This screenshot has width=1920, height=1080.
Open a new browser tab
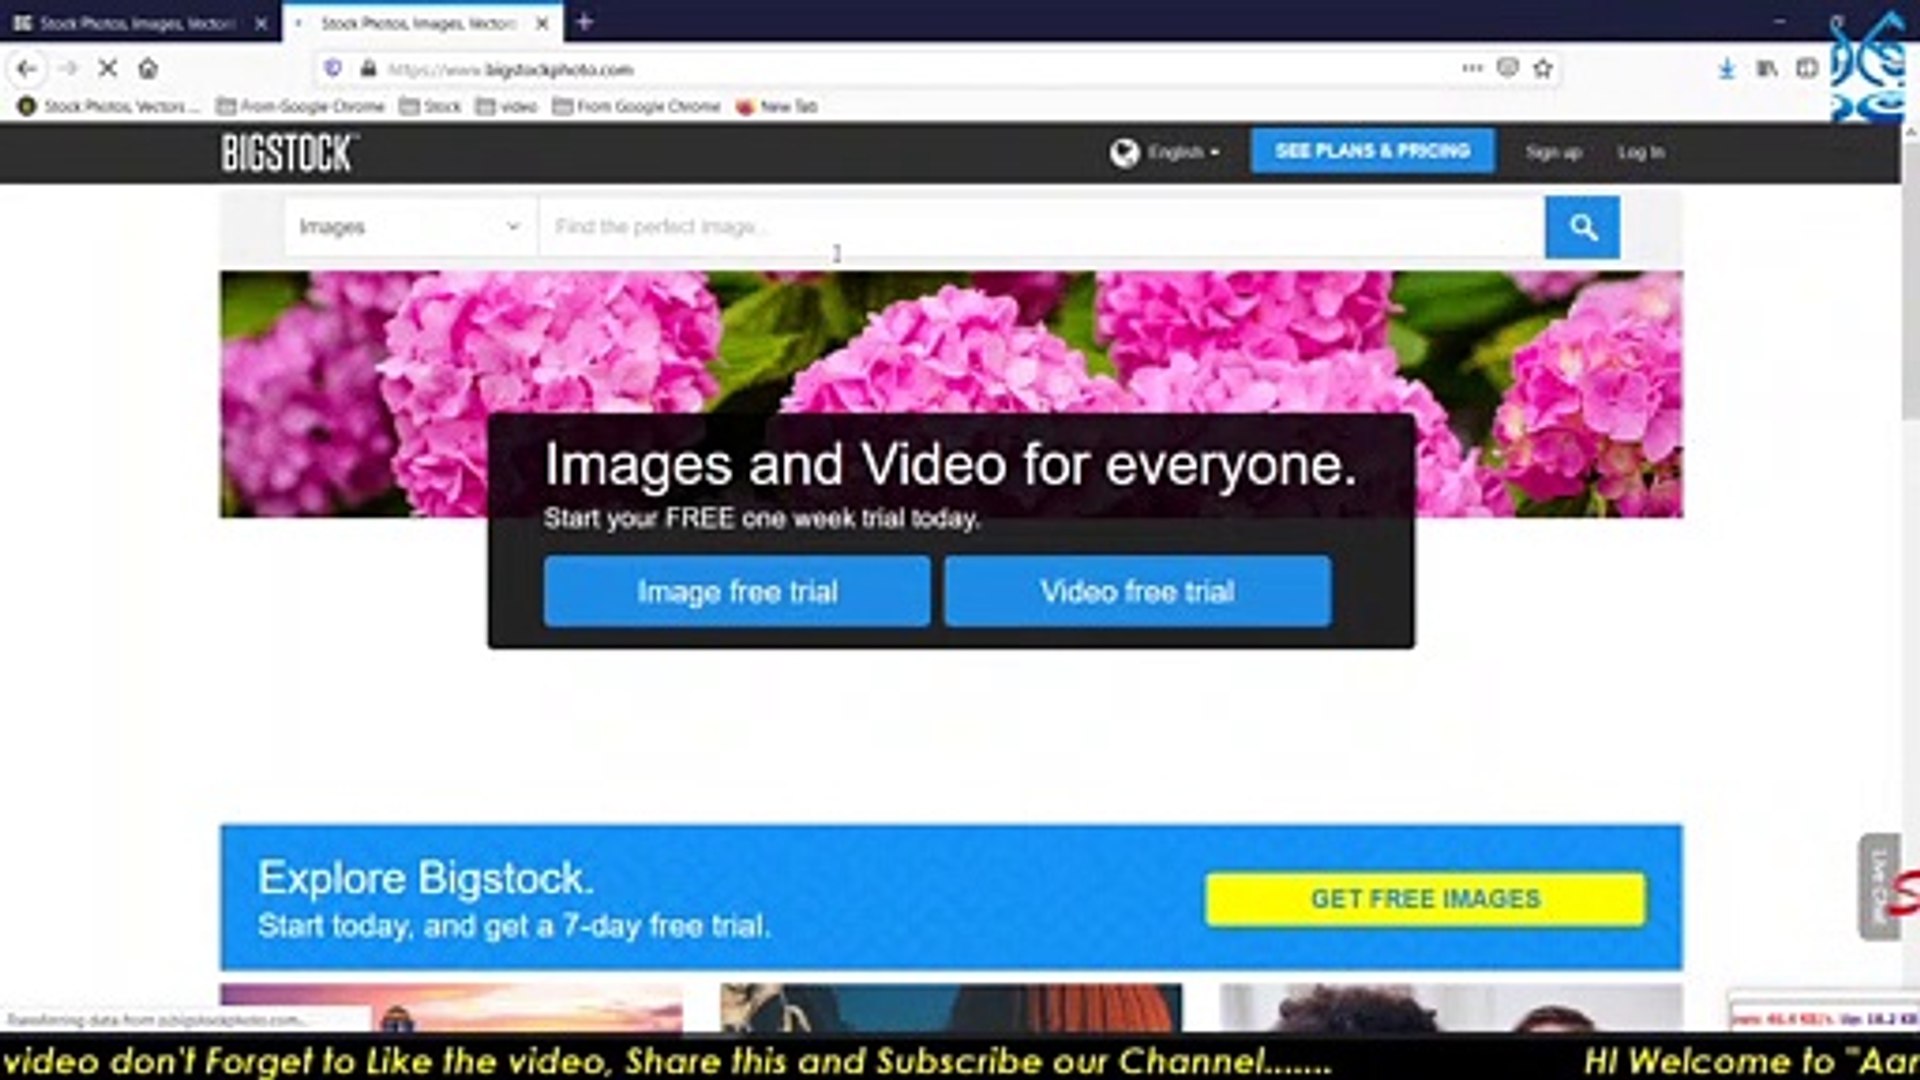pyautogui.click(x=585, y=22)
